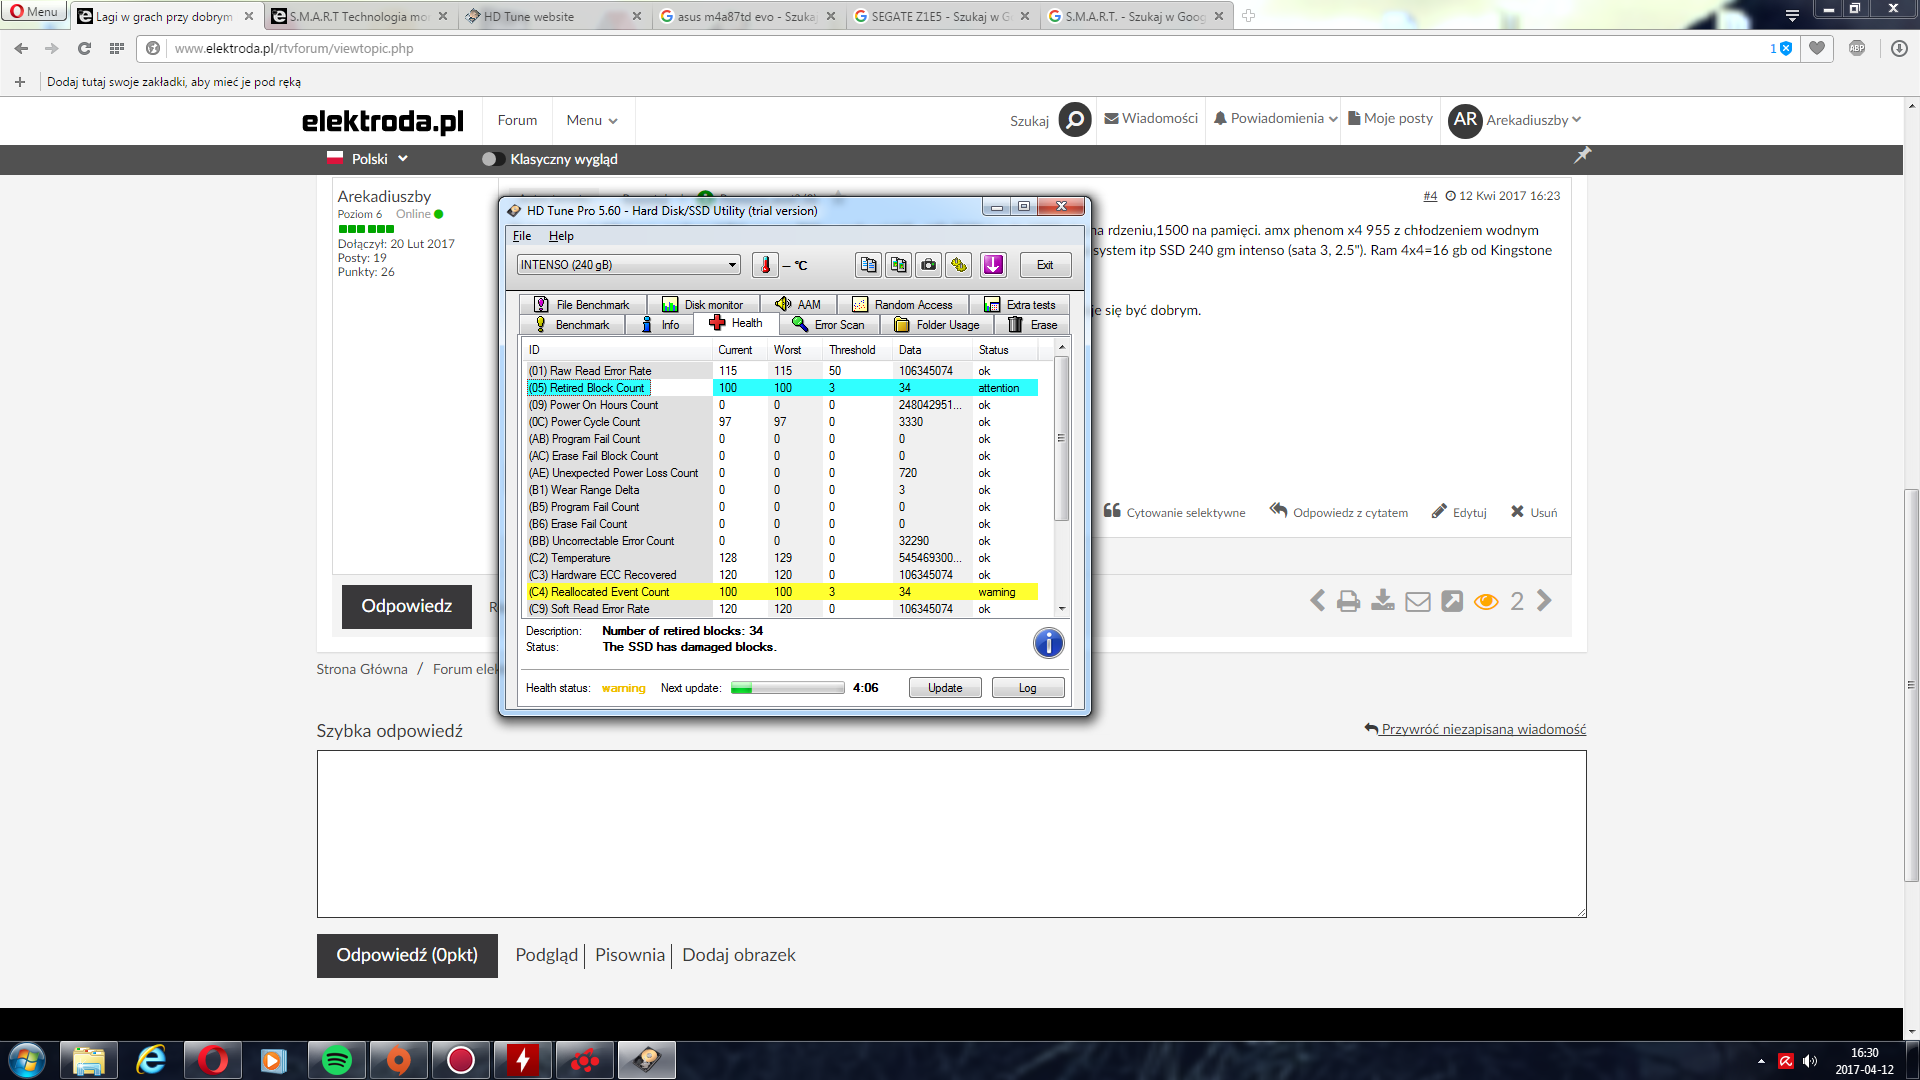Screen dimensions: 1920x1080
Task: Open the Polski language dropdown
Action: pyautogui.click(x=368, y=159)
